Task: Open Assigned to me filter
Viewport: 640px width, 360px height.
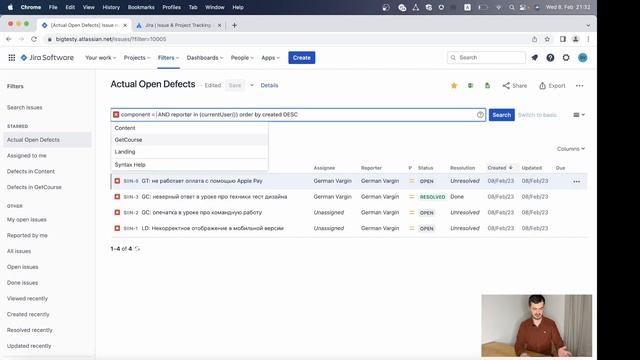Action: [x=27, y=156]
